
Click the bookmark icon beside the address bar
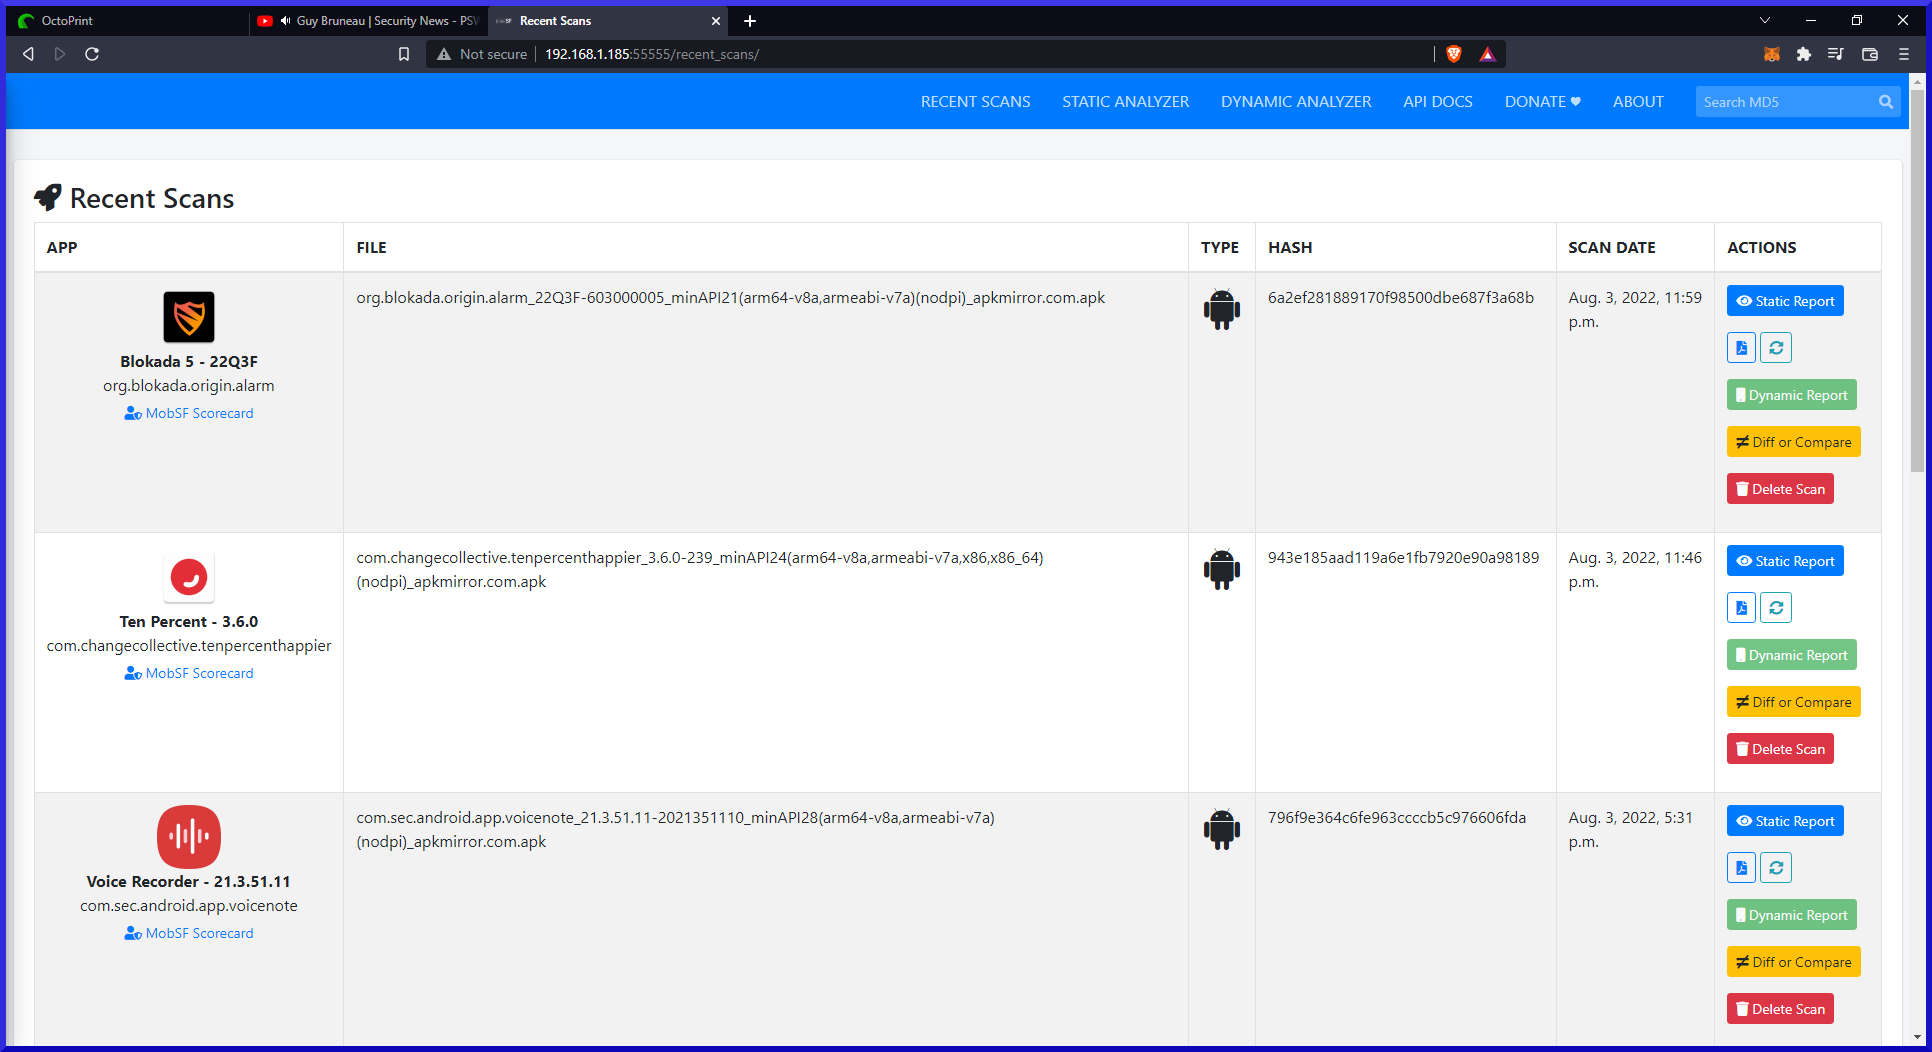[x=404, y=54]
